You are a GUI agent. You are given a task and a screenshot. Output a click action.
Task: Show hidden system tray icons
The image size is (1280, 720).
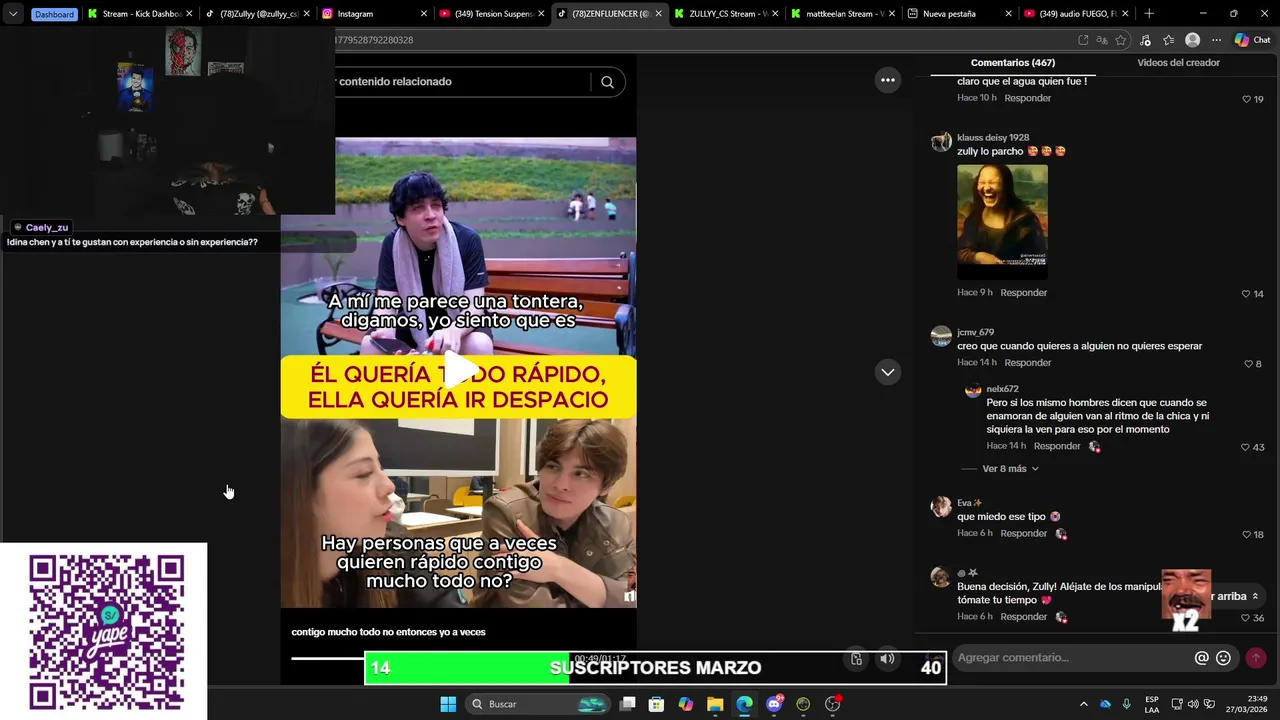[x=1083, y=704]
